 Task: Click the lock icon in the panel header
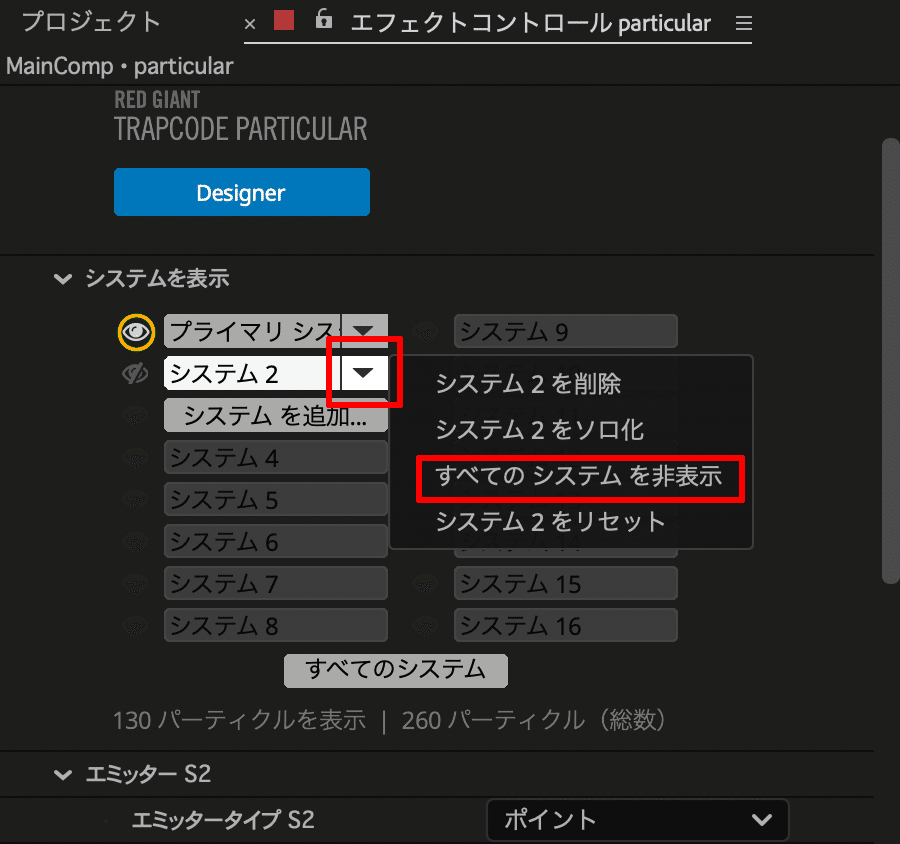[x=322, y=22]
